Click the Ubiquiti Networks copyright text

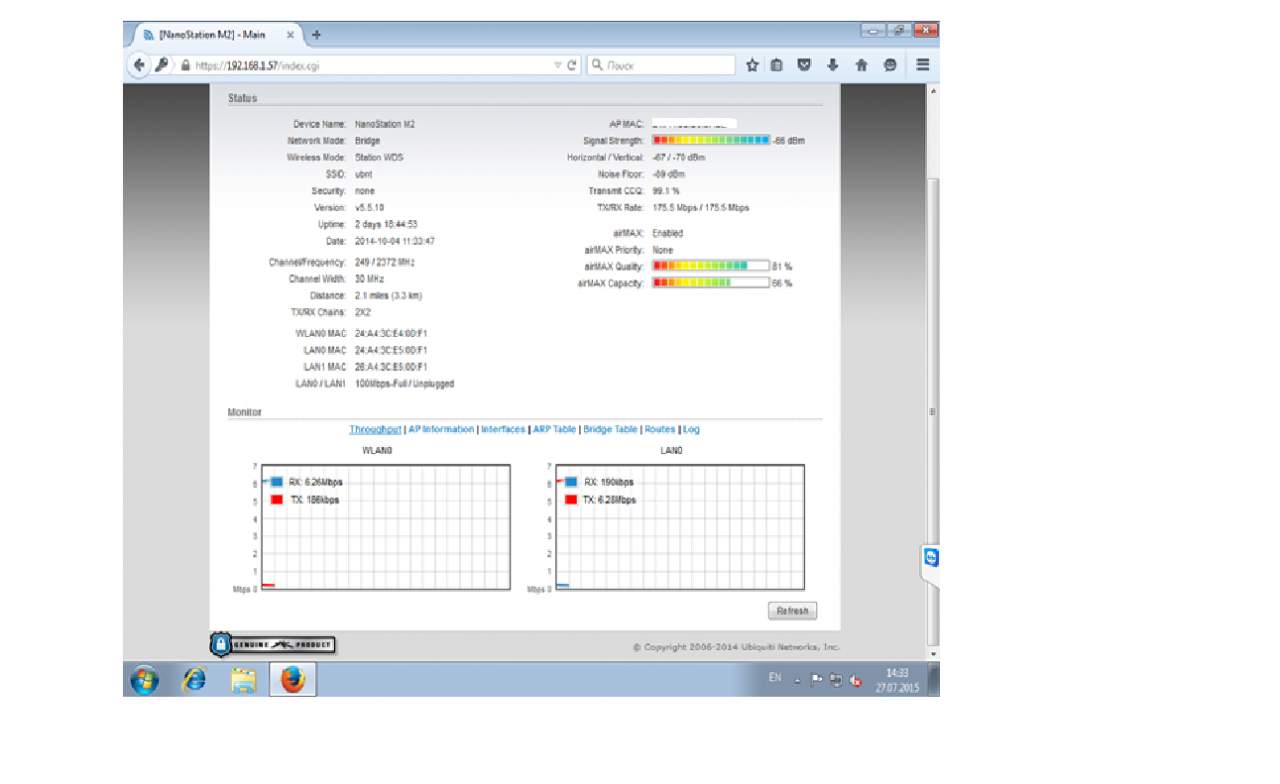click(737, 647)
